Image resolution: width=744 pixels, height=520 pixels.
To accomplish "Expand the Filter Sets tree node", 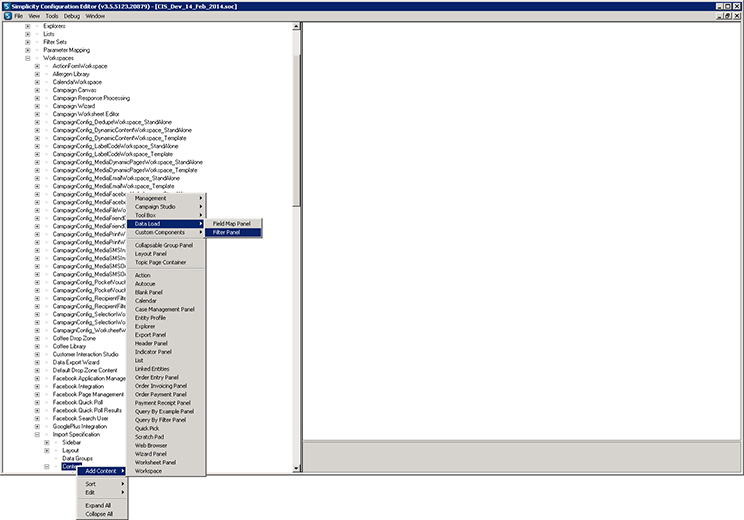I will click(28, 42).
